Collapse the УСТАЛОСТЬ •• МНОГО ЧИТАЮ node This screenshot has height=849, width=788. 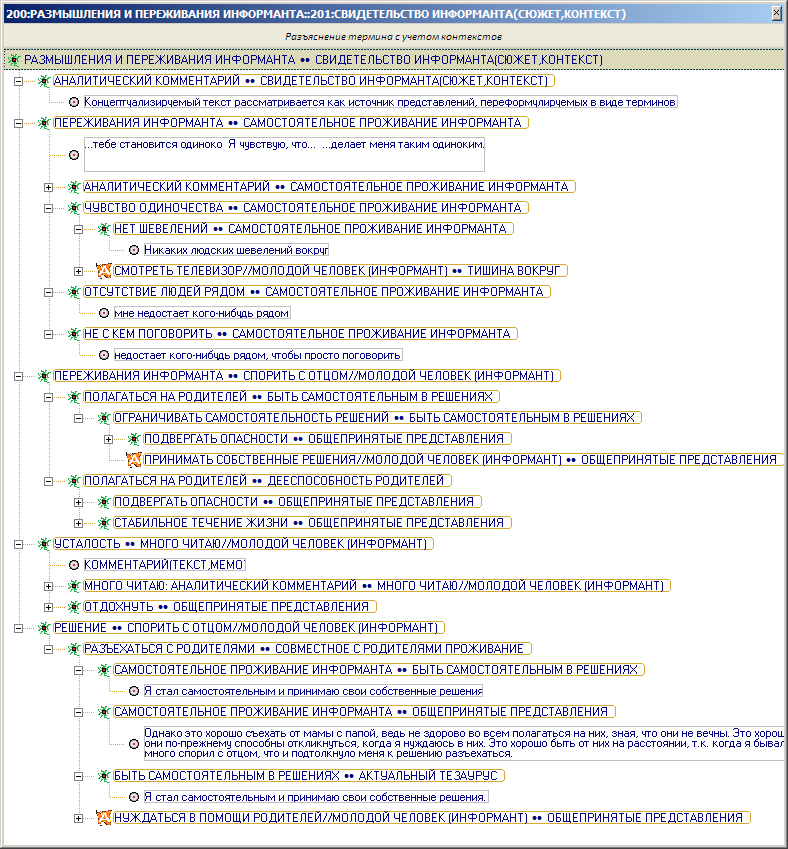pyautogui.click(x=18, y=544)
